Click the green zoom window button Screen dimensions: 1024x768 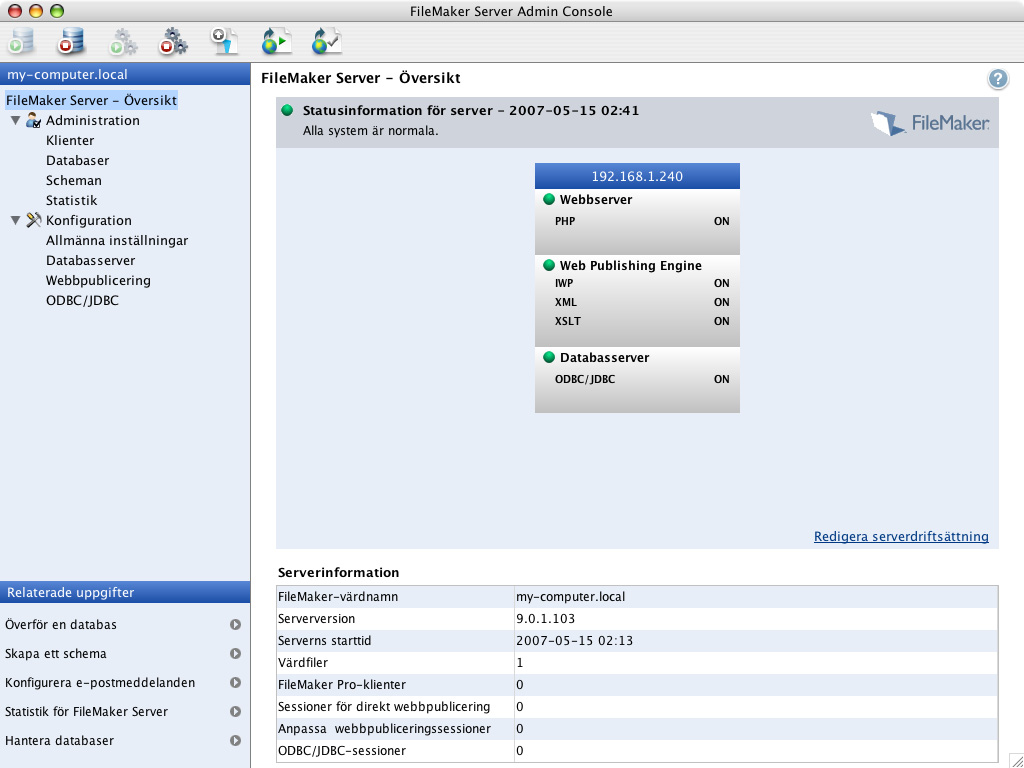tap(57, 11)
